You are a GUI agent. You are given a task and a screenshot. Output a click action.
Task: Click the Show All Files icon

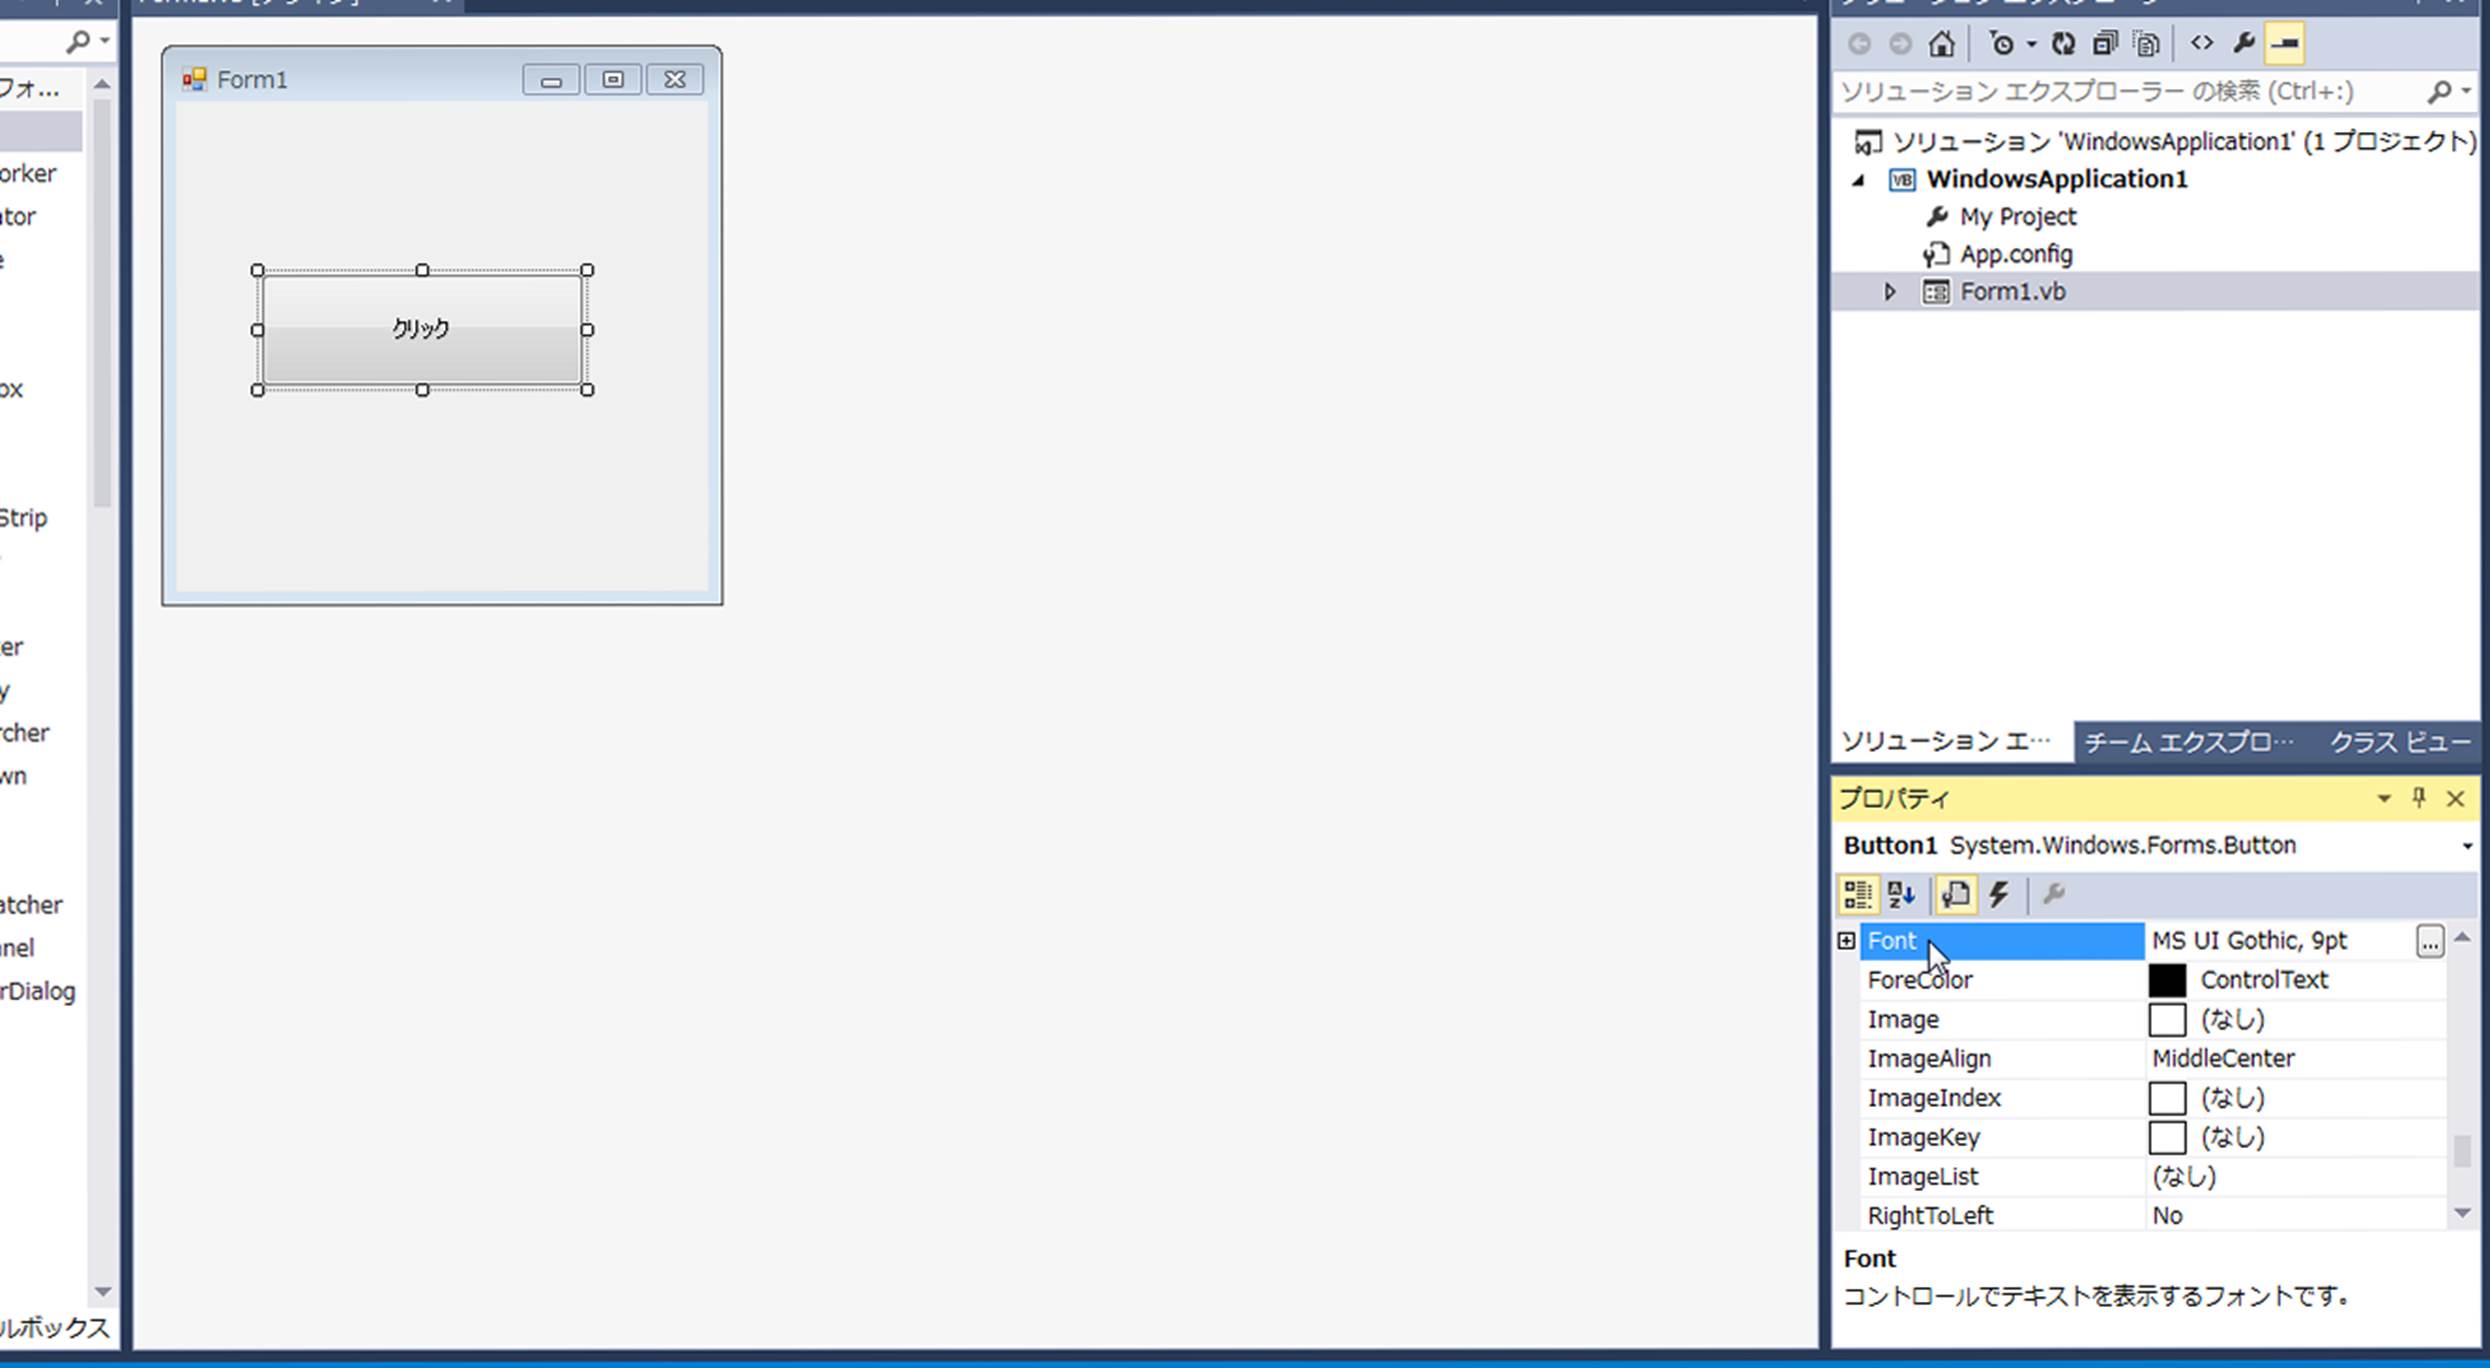point(2146,44)
